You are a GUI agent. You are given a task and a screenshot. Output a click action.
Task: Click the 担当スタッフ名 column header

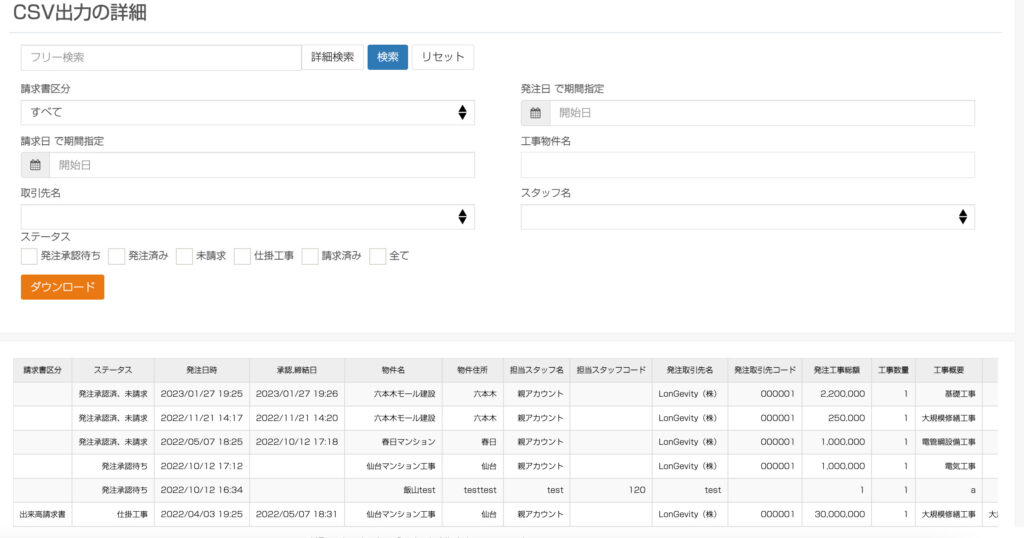click(x=537, y=370)
